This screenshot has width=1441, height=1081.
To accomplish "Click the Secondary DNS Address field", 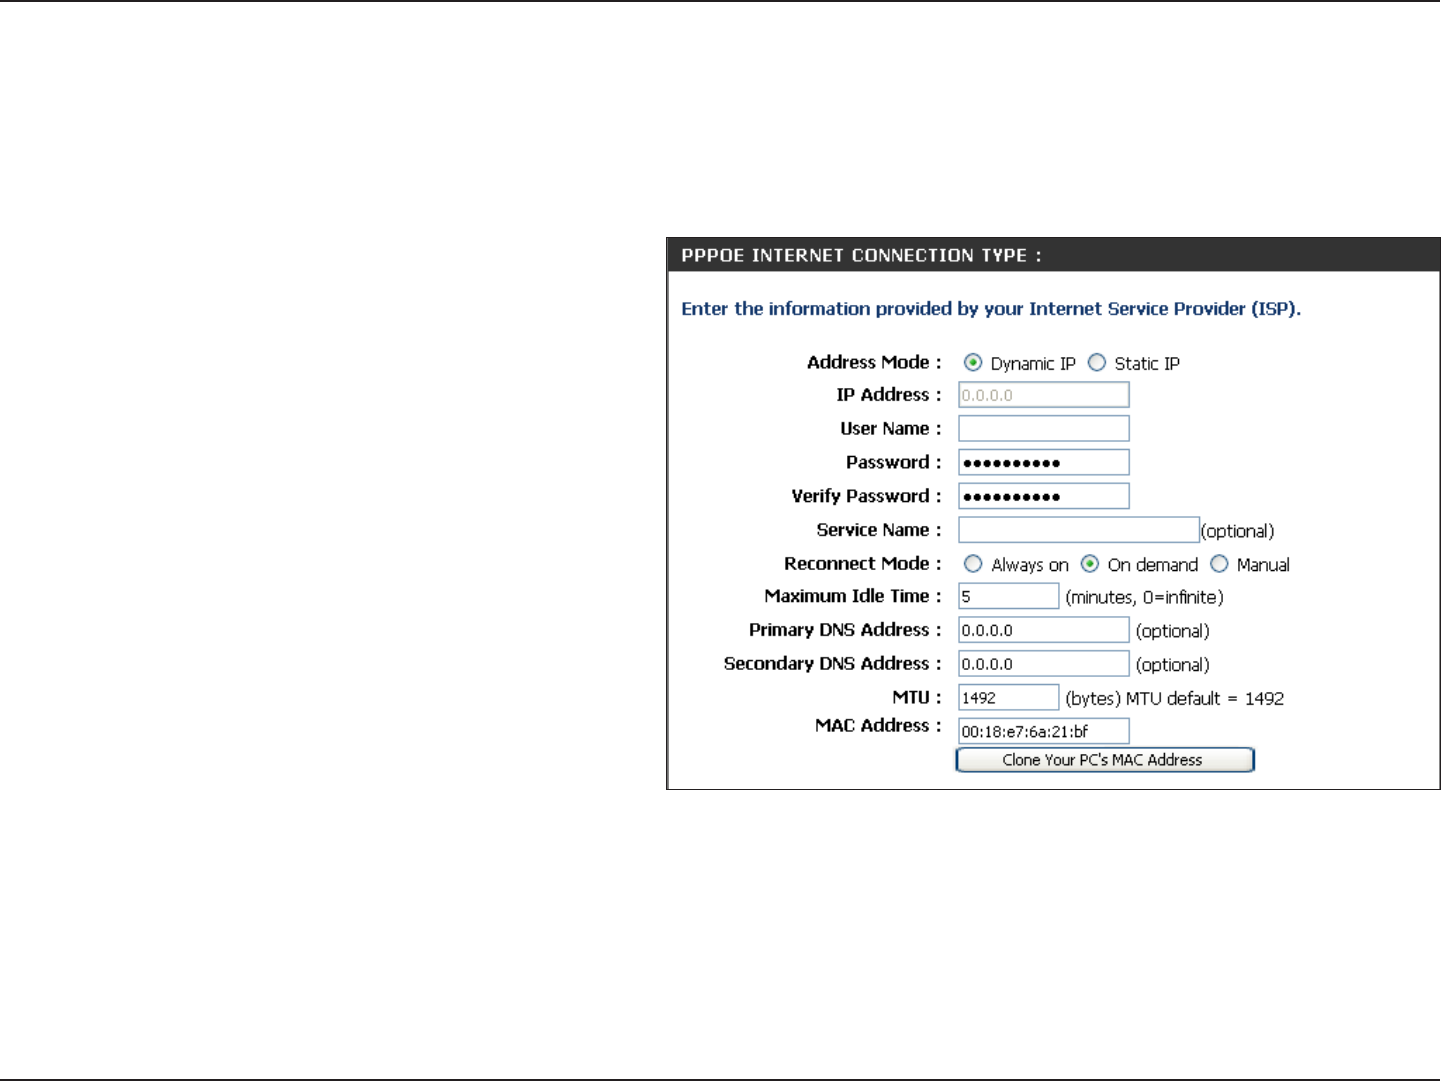I will (1044, 664).
